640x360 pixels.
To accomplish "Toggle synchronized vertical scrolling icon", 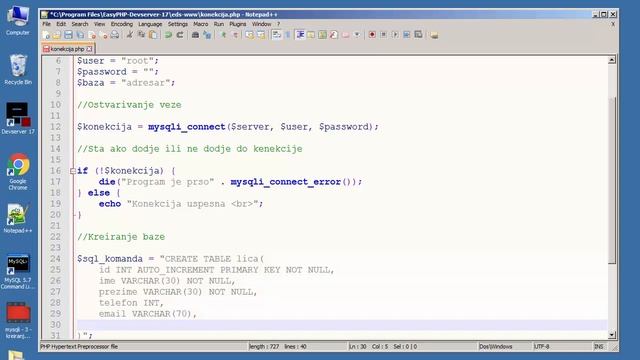I will pos(249,35).
